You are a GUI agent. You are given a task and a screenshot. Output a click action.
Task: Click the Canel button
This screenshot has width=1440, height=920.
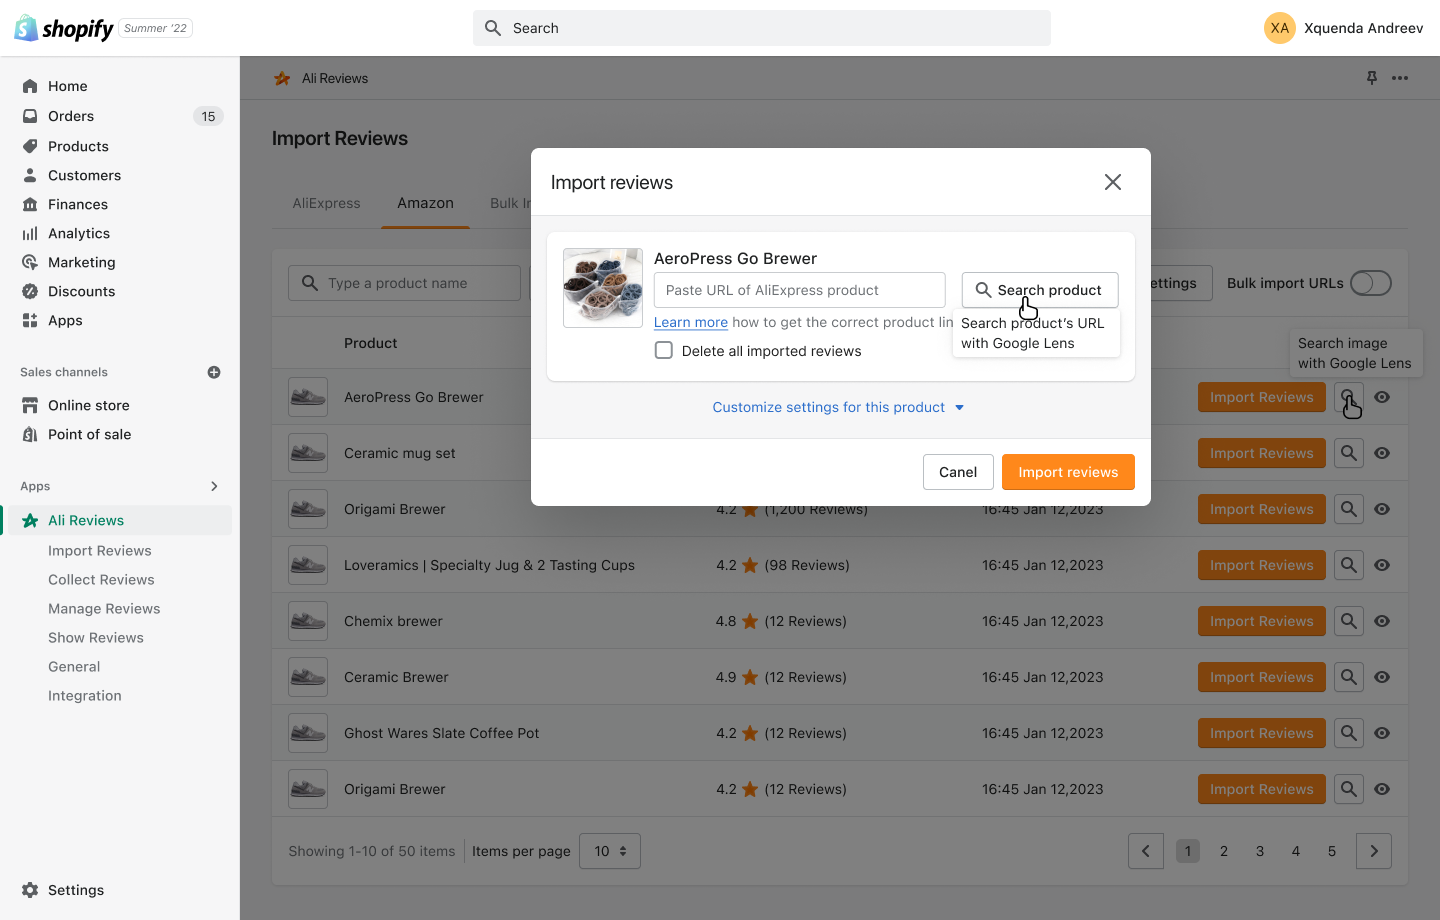coord(958,472)
